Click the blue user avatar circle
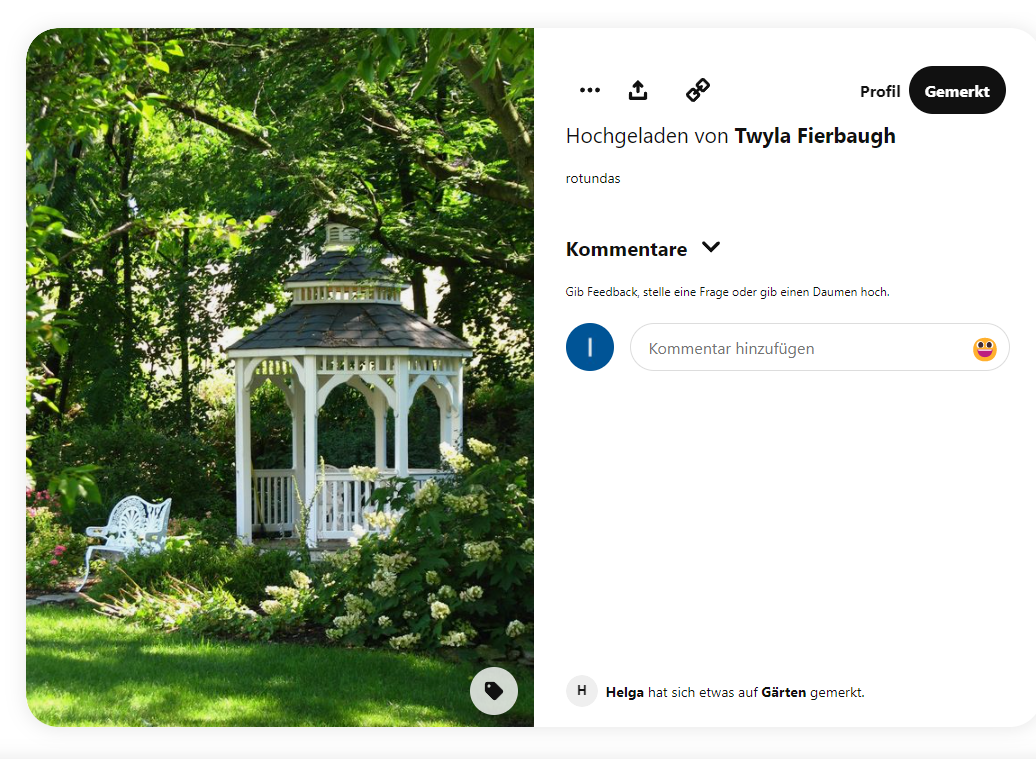Image resolution: width=1036 pixels, height=763 pixels. tap(589, 347)
